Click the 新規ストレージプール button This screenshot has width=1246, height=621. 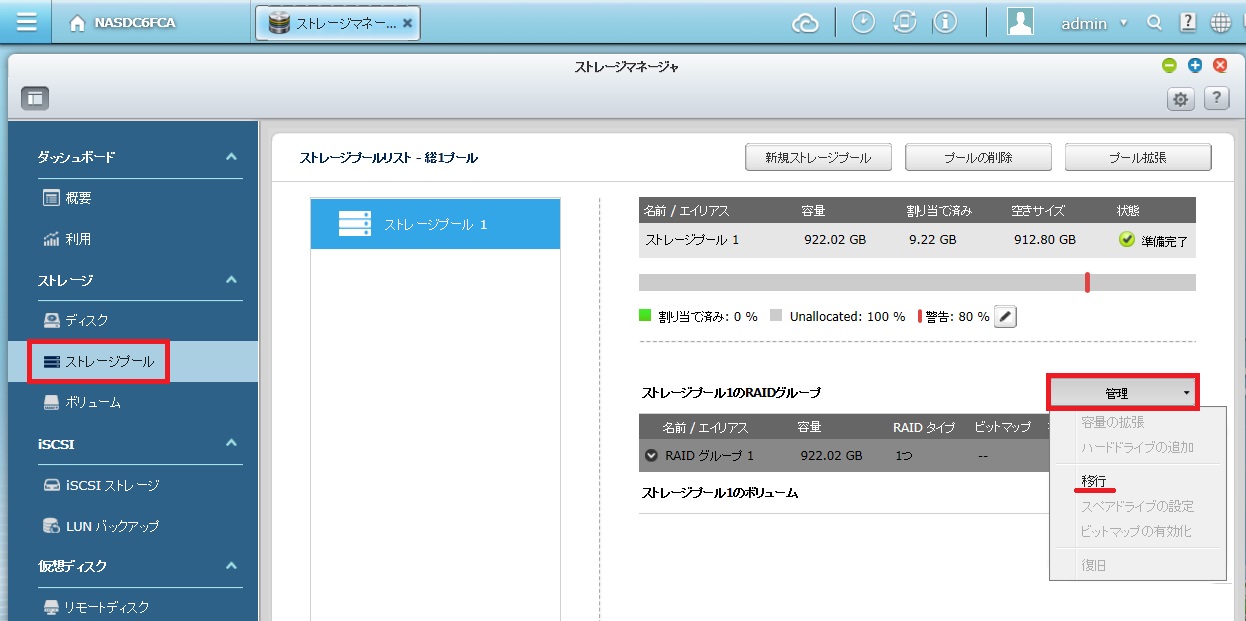(817, 158)
